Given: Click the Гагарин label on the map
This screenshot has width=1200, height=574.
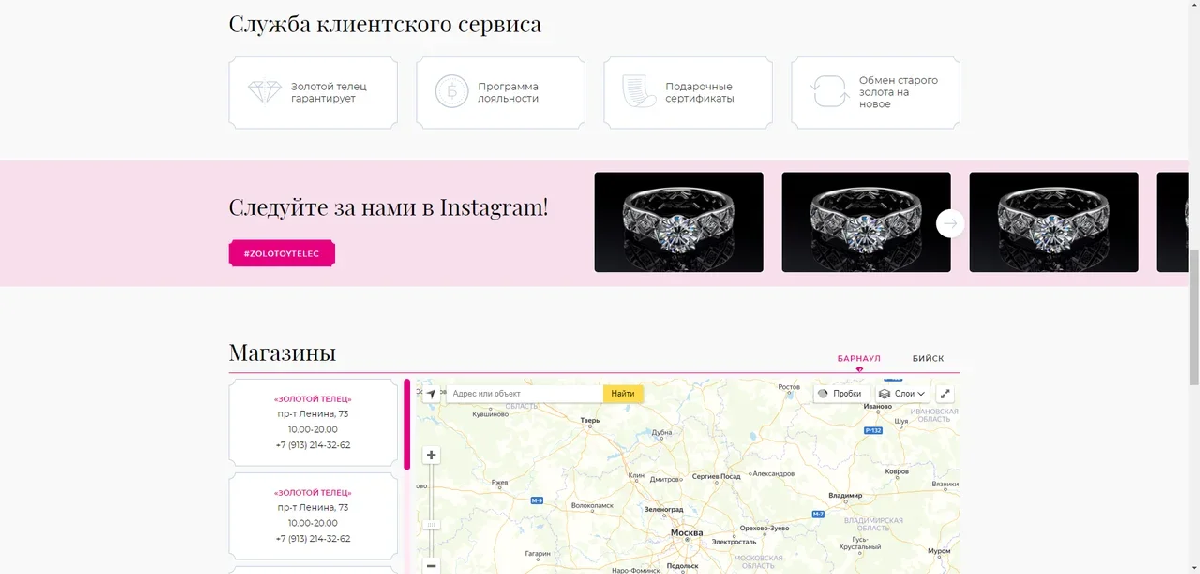Looking at the screenshot, I should click(539, 552).
